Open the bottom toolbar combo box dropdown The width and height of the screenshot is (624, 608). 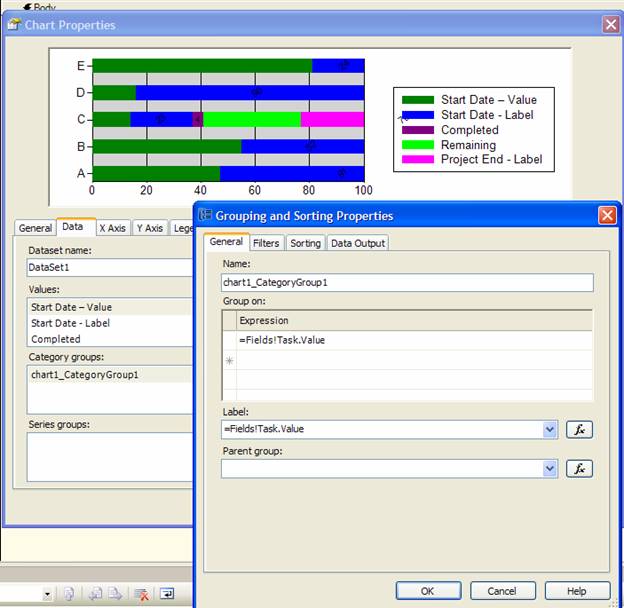(x=47, y=594)
